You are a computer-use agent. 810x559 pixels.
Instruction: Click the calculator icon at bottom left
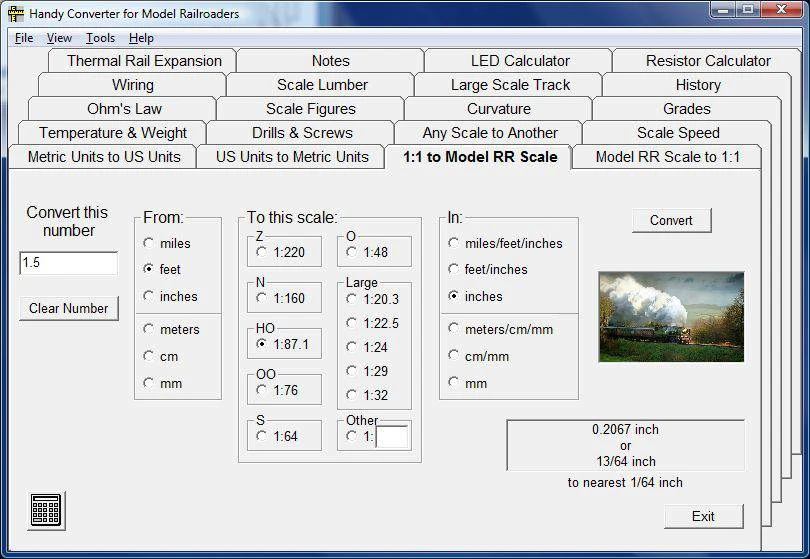[46, 510]
